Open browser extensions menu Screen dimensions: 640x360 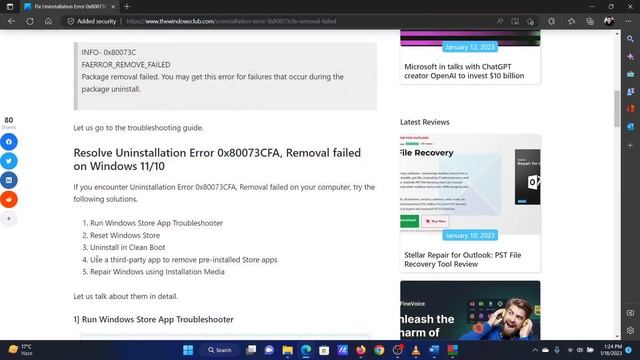pyautogui.click(x=551, y=21)
